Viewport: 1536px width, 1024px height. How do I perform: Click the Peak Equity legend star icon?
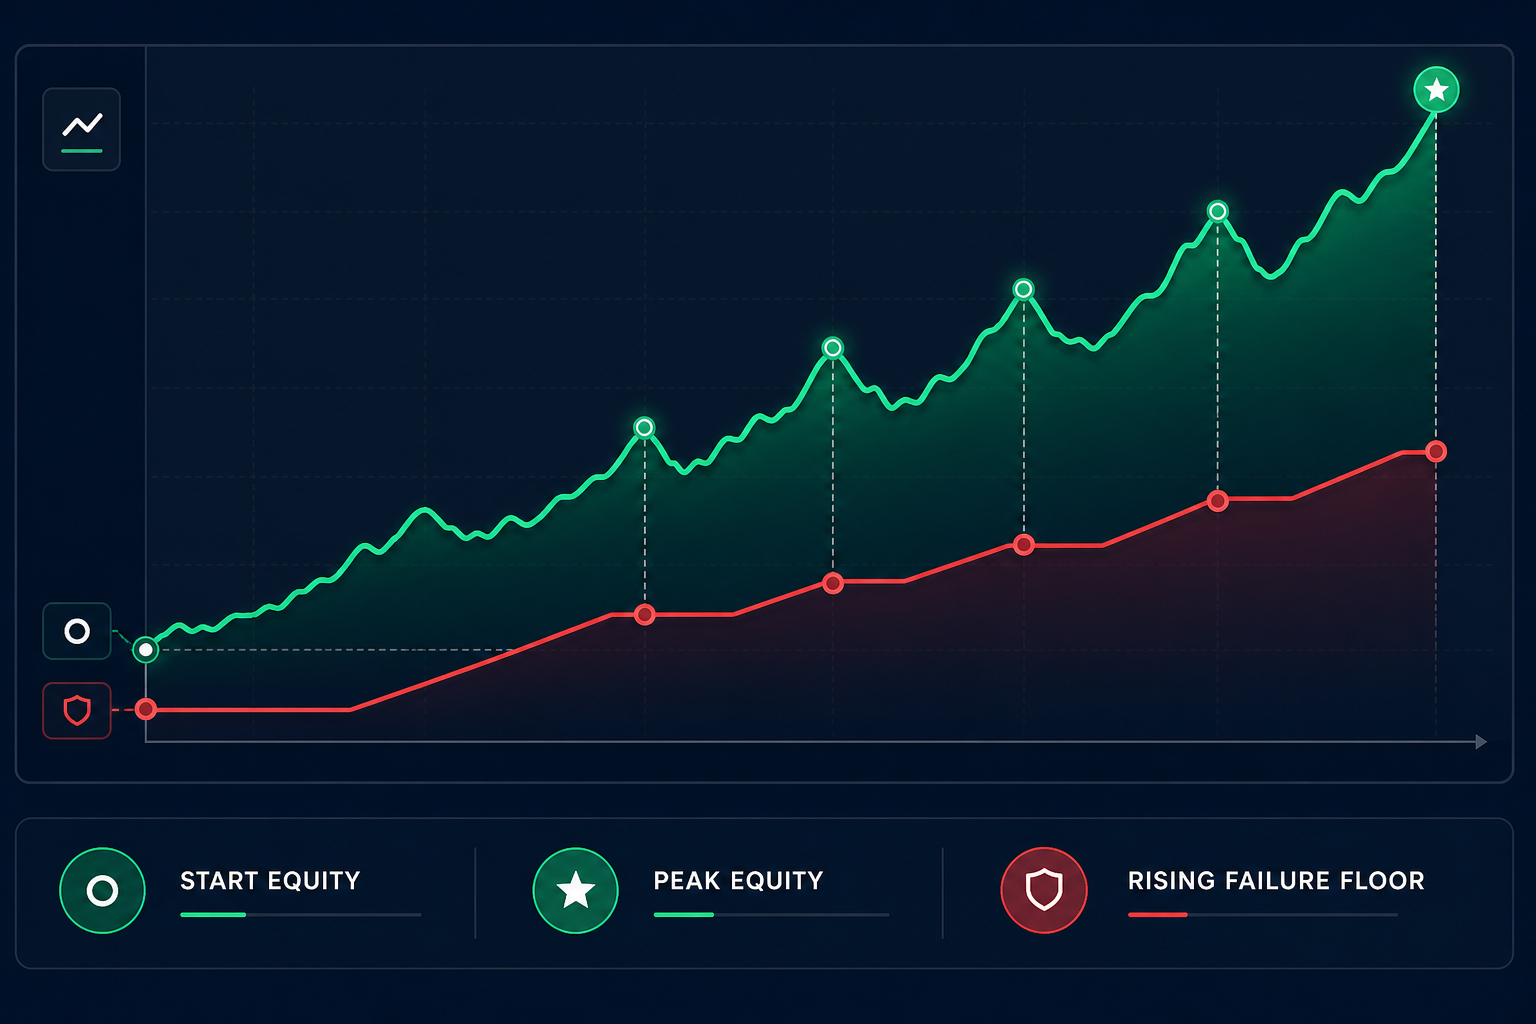tap(575, 890)
